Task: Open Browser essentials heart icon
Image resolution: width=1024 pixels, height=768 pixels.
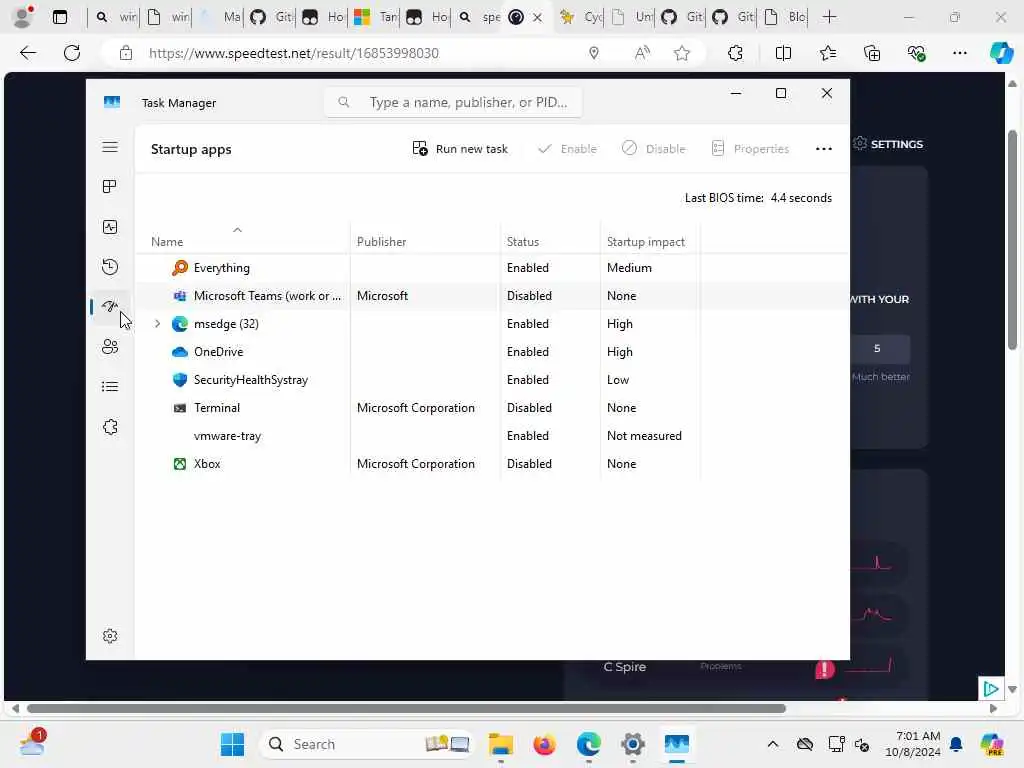Action: 916,53
